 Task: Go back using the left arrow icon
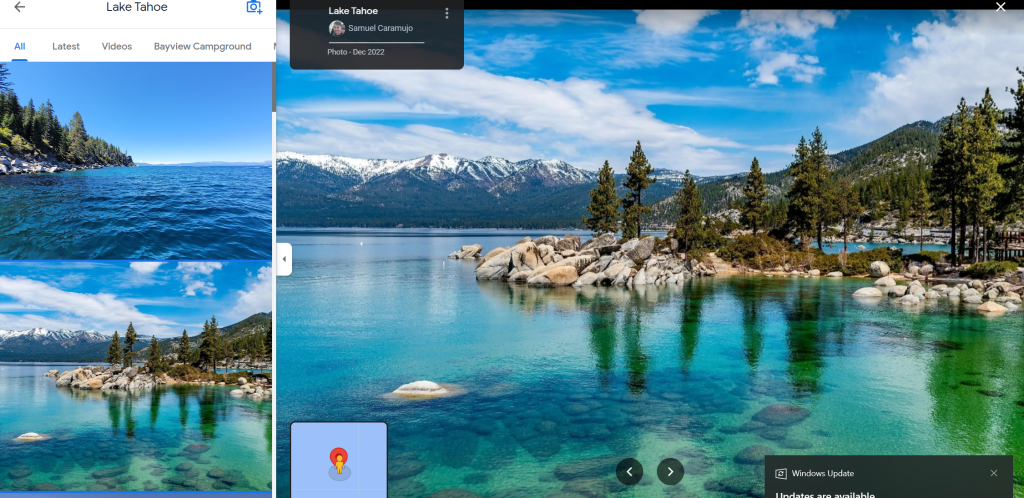pos(19,8)
